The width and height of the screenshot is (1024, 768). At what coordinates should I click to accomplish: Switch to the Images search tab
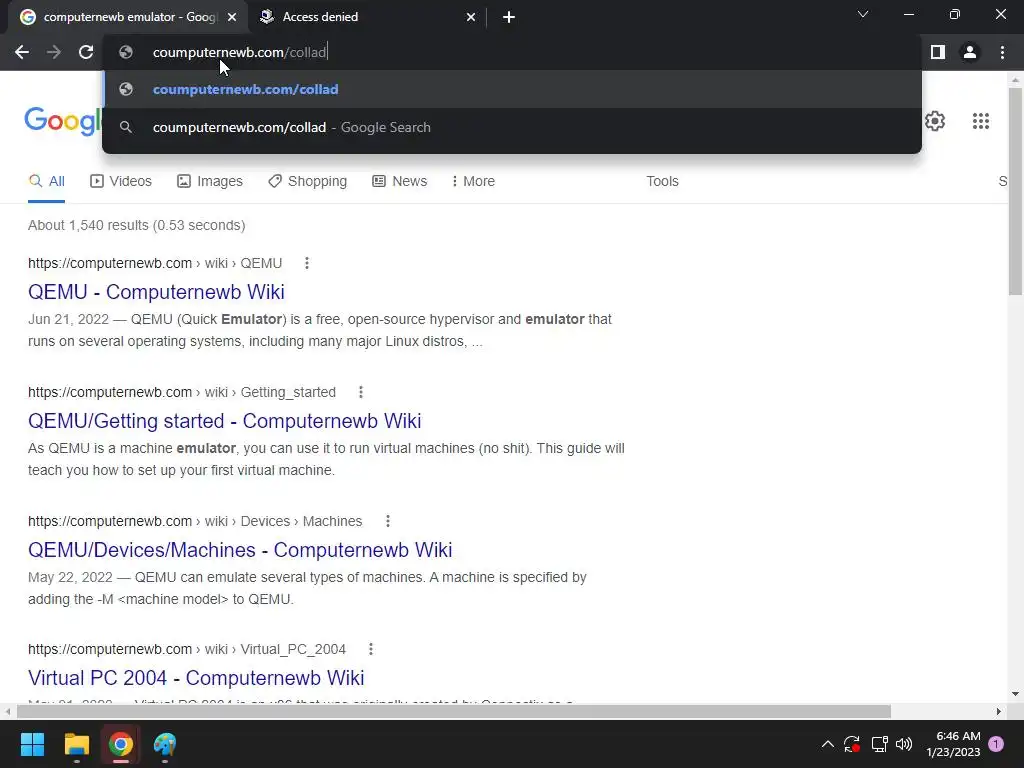210,182
